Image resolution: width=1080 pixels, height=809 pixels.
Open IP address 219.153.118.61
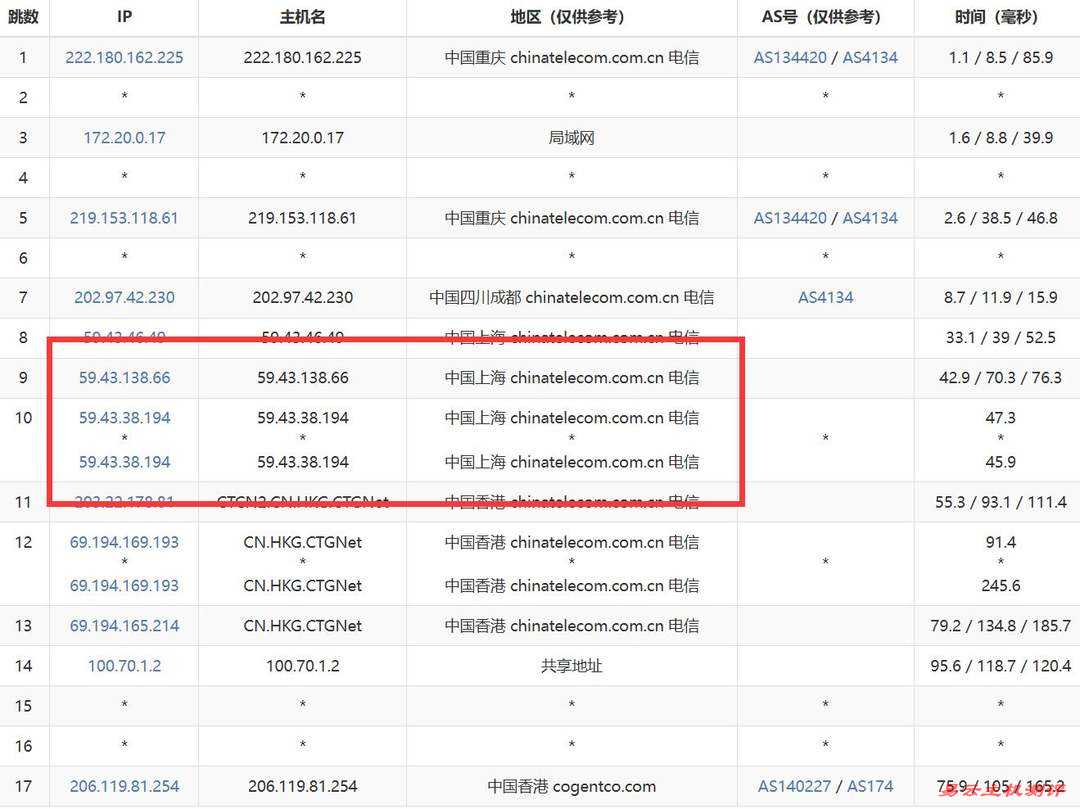click(124, 218)
